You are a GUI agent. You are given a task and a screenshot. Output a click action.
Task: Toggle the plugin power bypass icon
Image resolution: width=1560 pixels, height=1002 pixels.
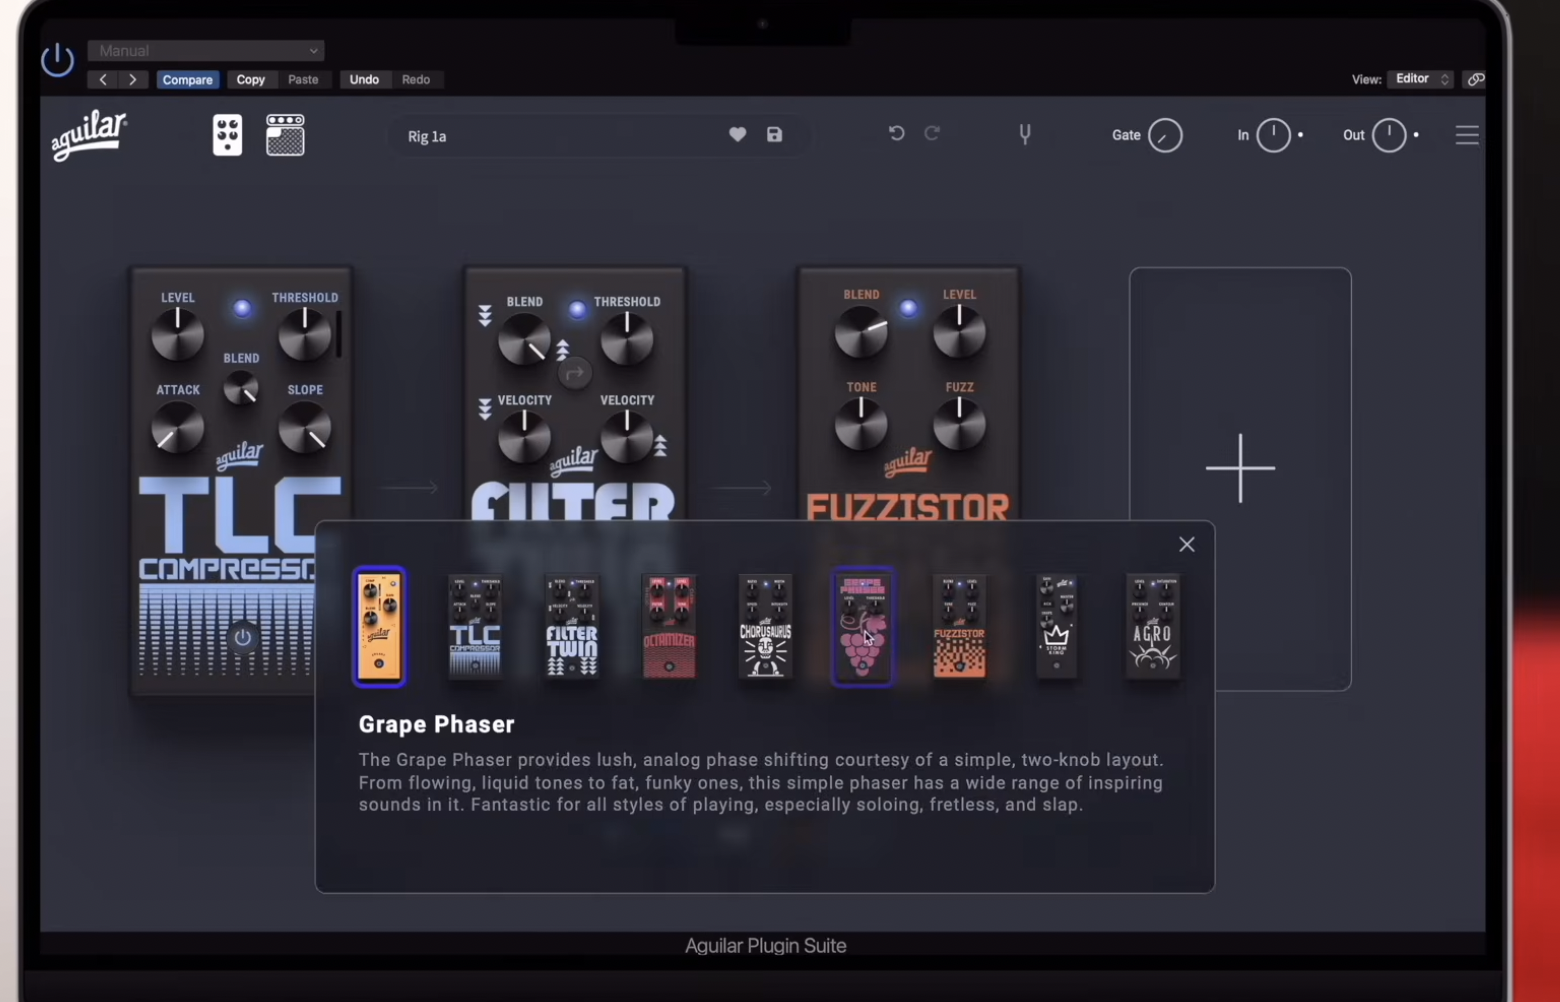coord(57,60)
